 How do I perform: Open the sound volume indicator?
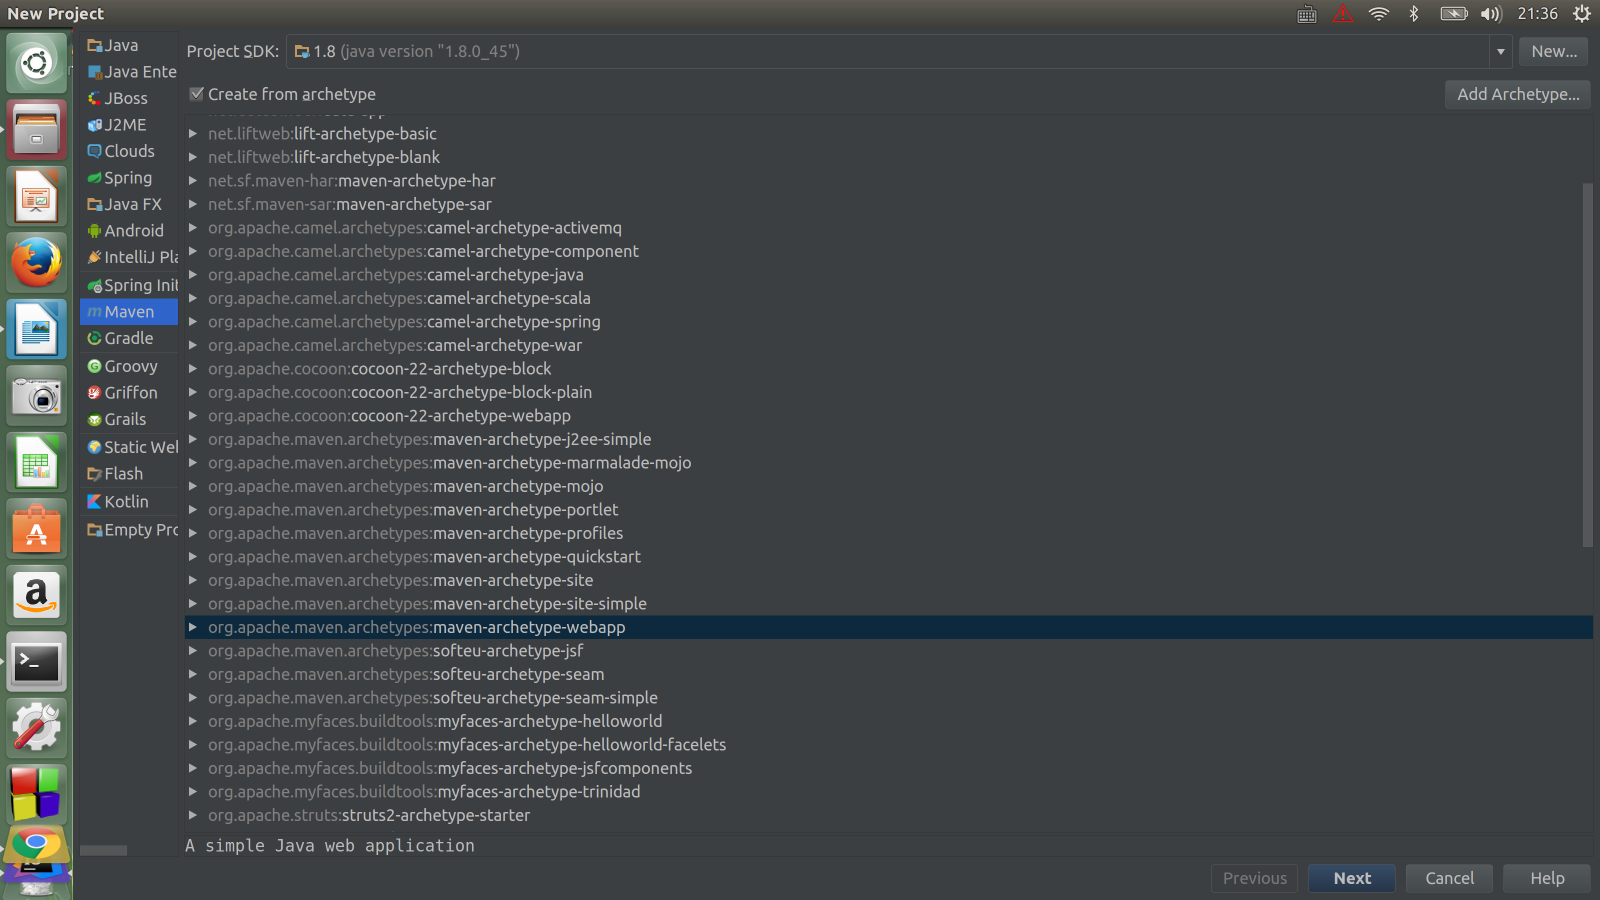click(1491, 13)
